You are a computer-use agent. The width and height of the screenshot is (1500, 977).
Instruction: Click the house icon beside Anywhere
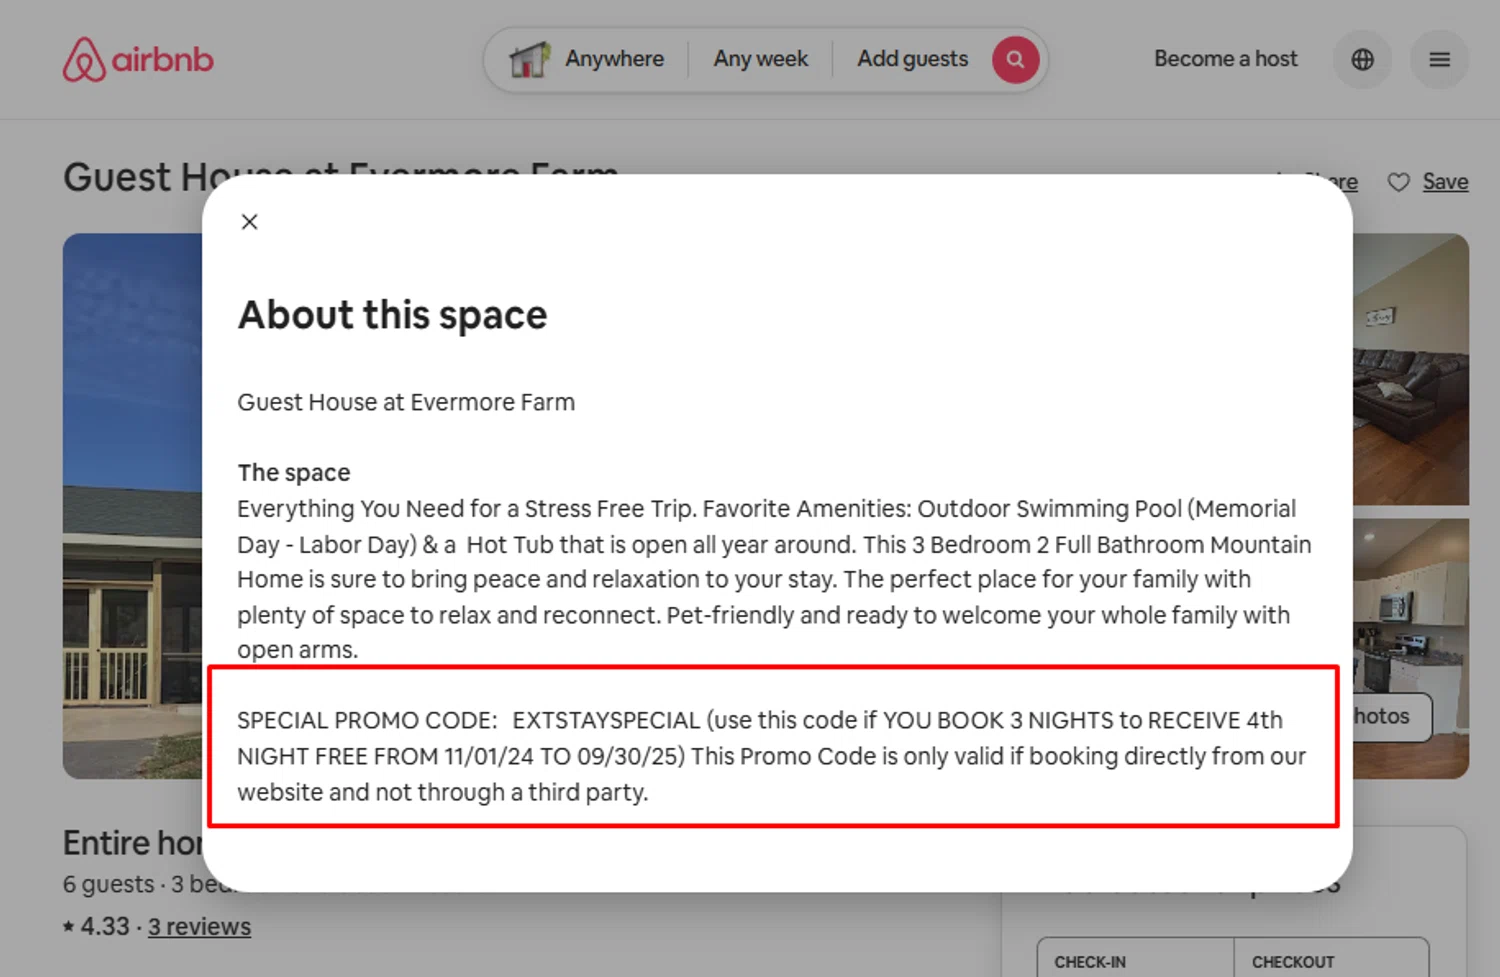pos(530,60)
